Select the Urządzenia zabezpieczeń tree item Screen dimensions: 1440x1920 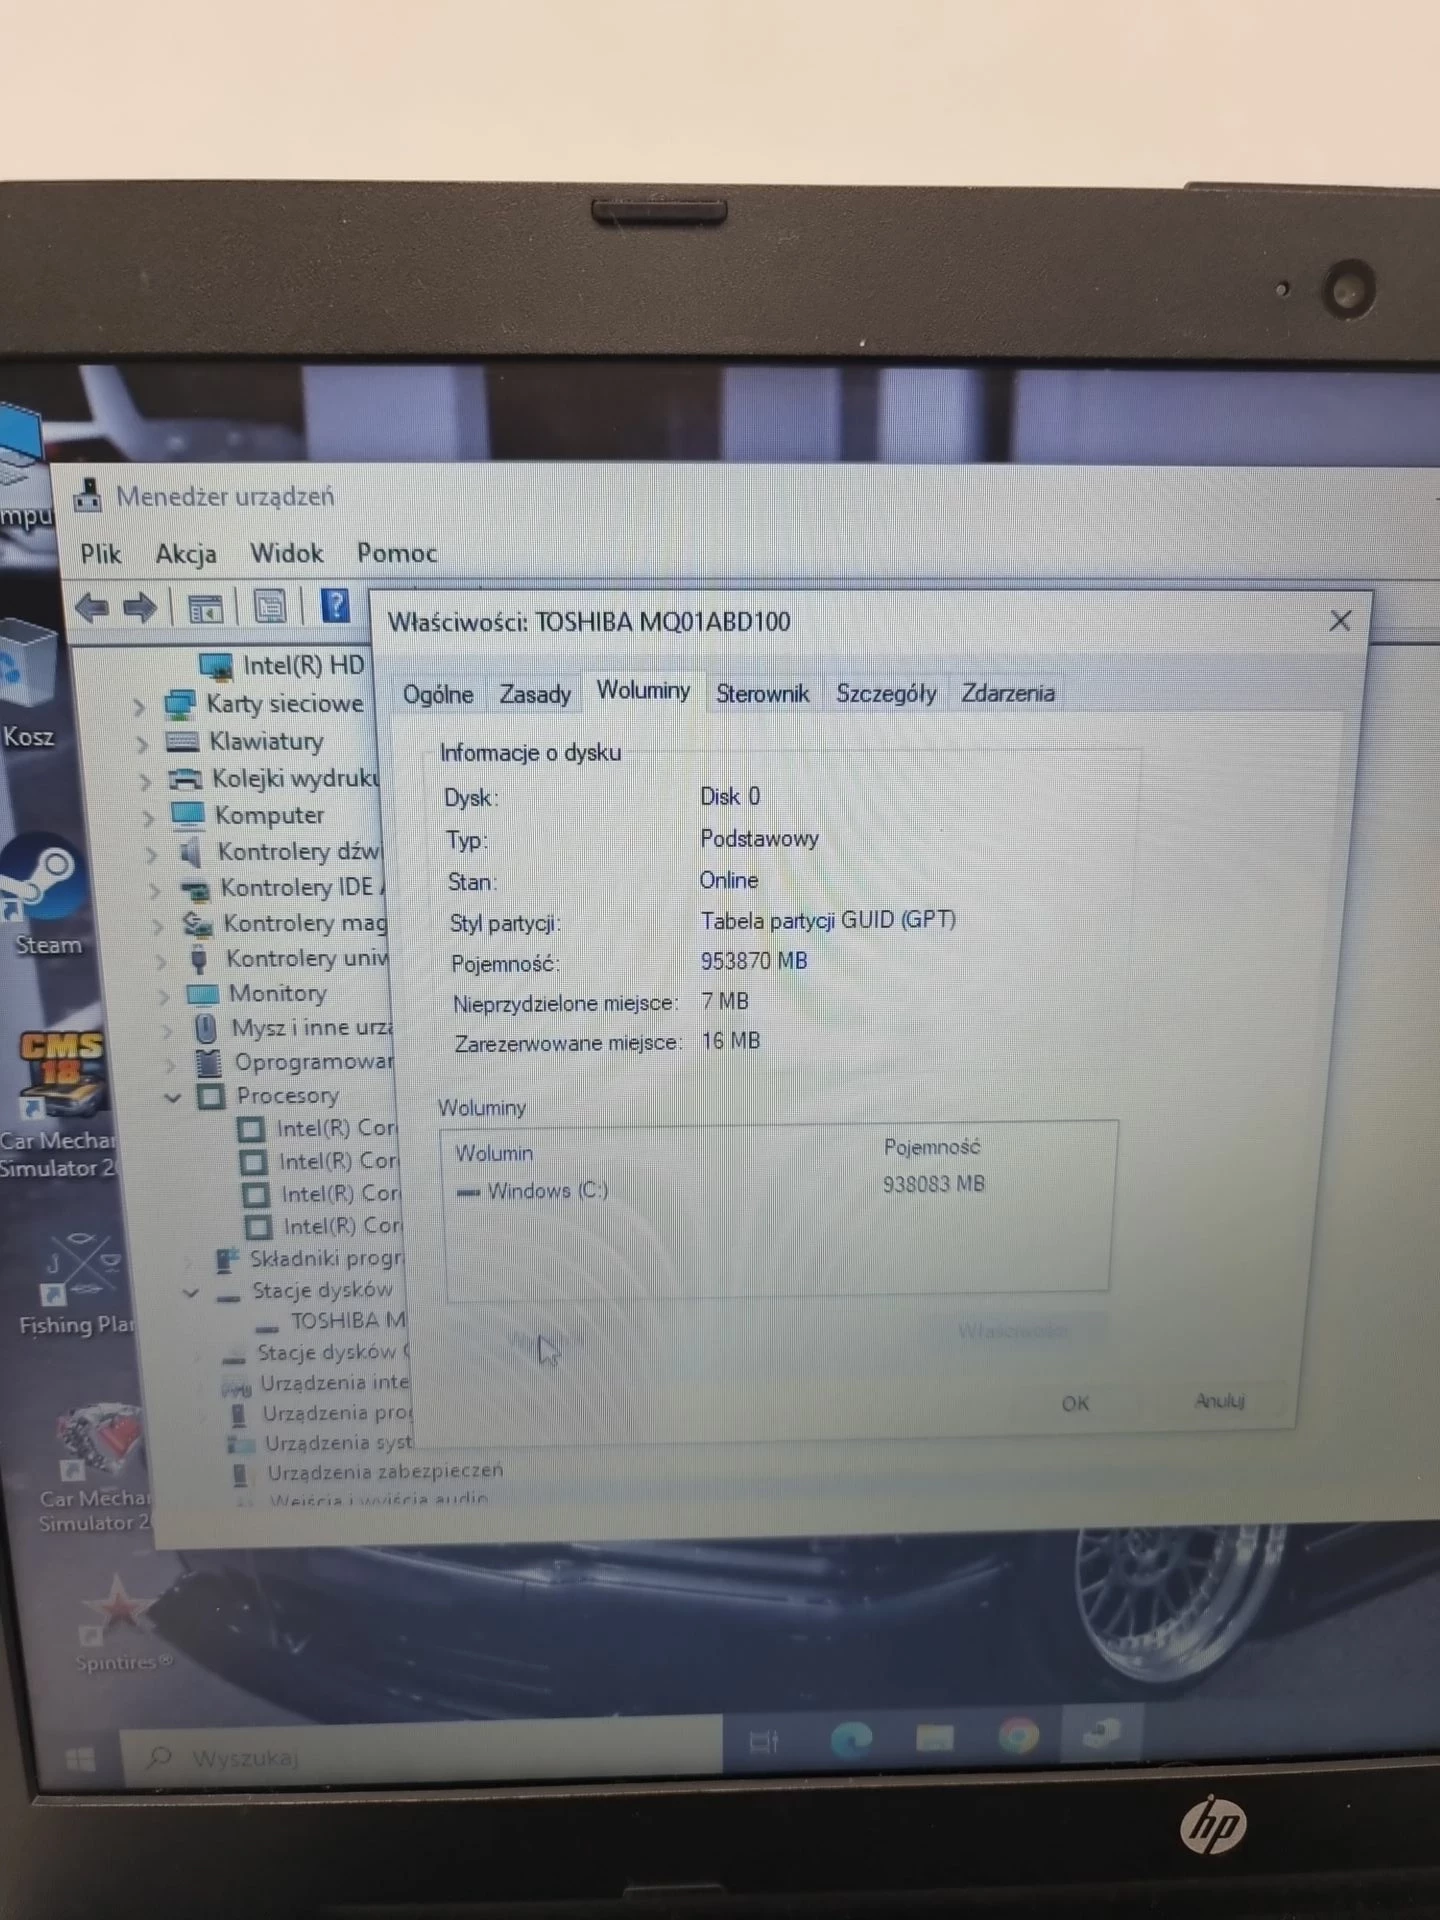384,1472
